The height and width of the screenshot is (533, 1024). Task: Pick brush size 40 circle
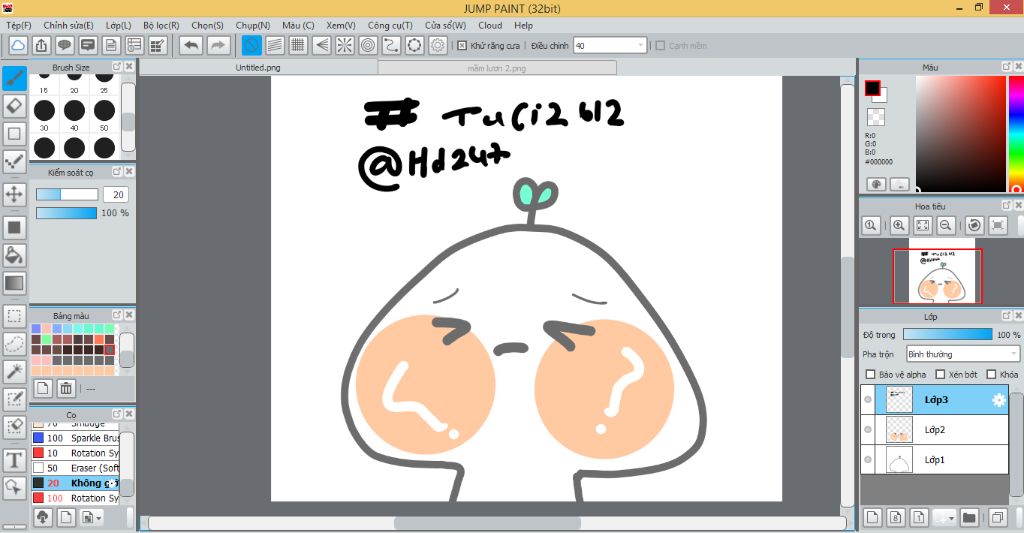coord(74,110)
